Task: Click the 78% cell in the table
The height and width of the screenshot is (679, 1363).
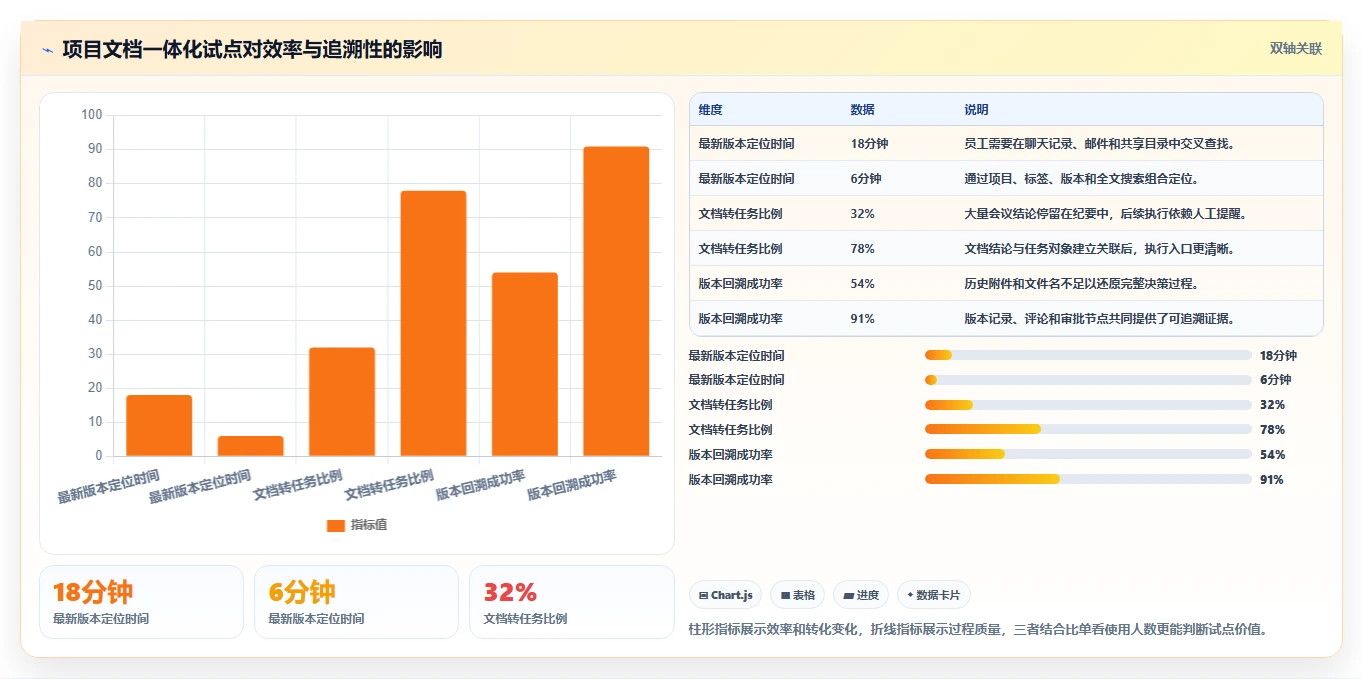Action: (863, 249)
